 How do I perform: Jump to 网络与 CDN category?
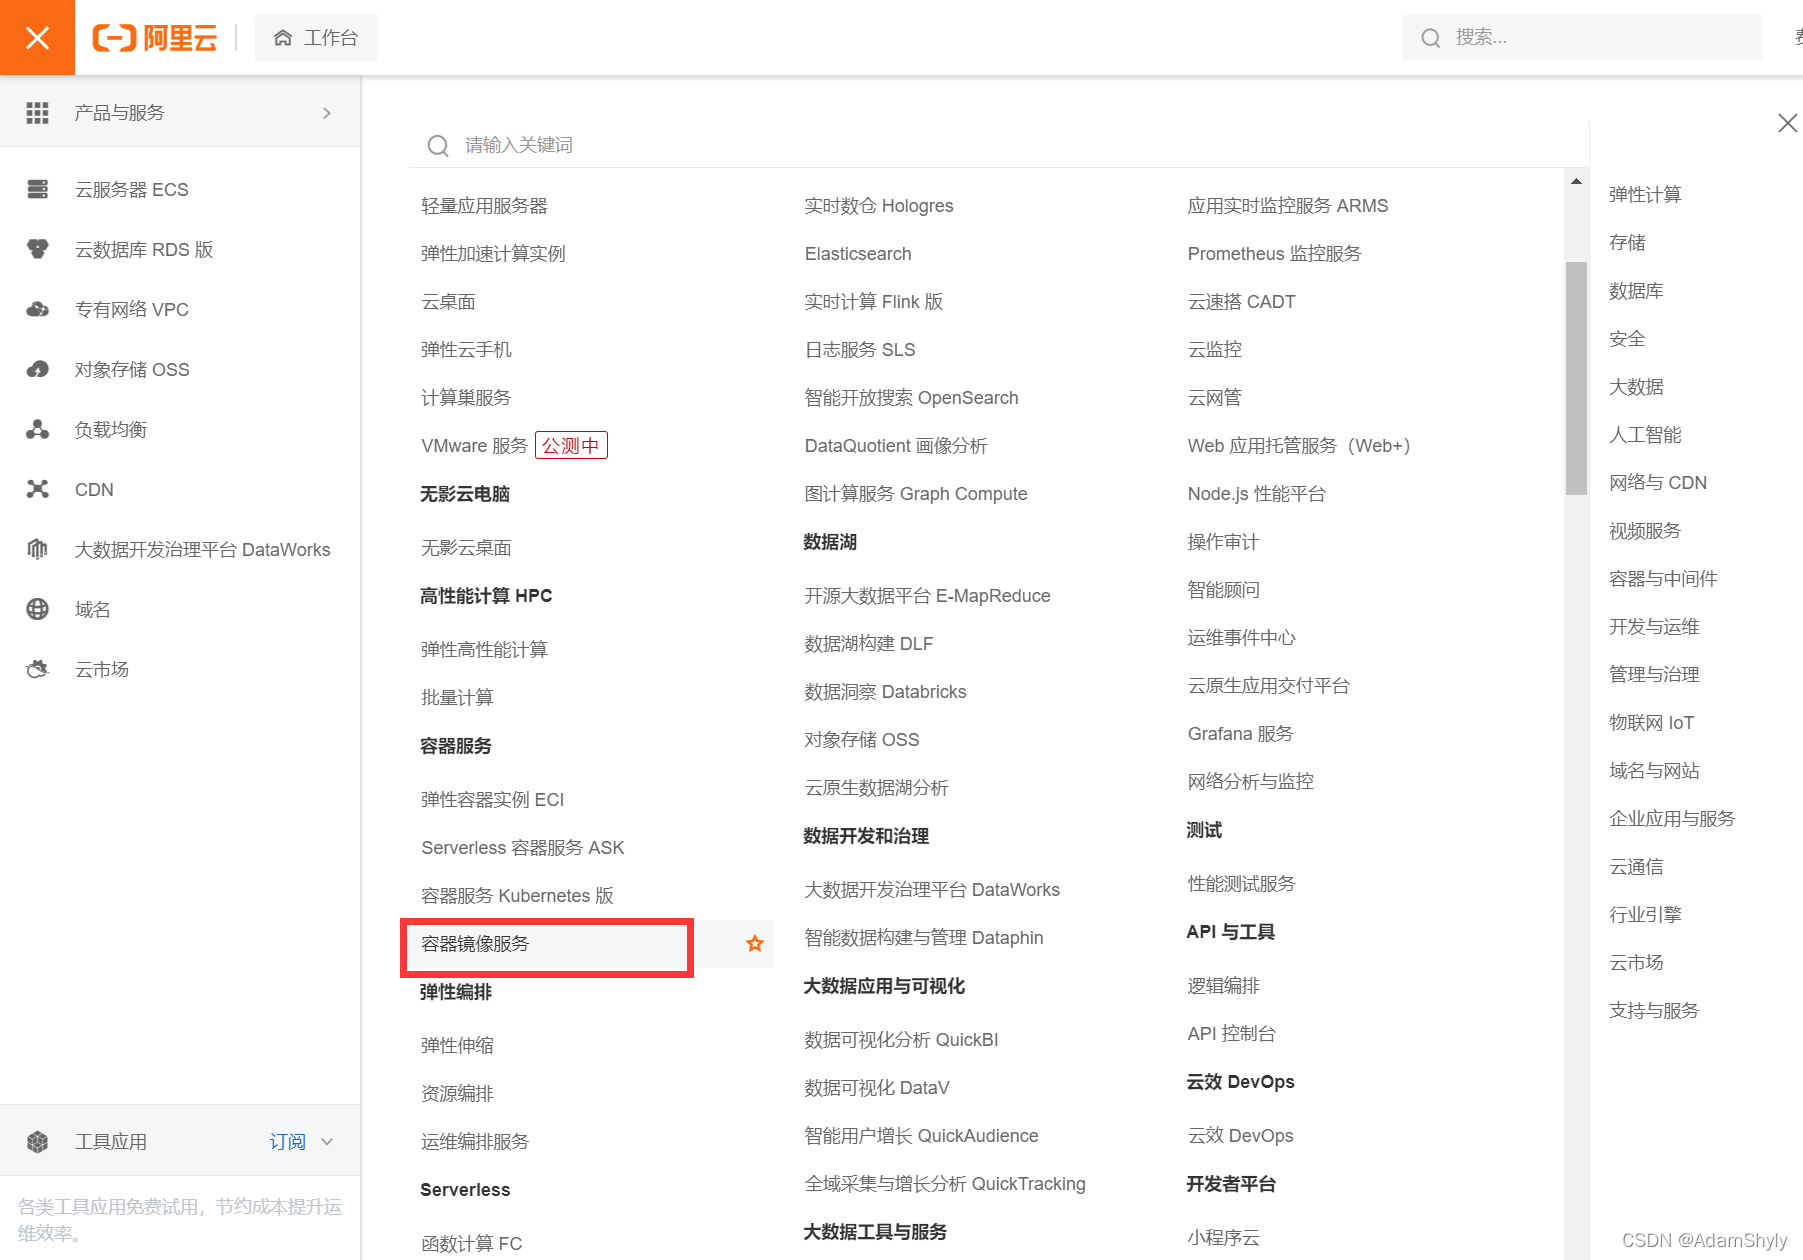point(1658,483)
